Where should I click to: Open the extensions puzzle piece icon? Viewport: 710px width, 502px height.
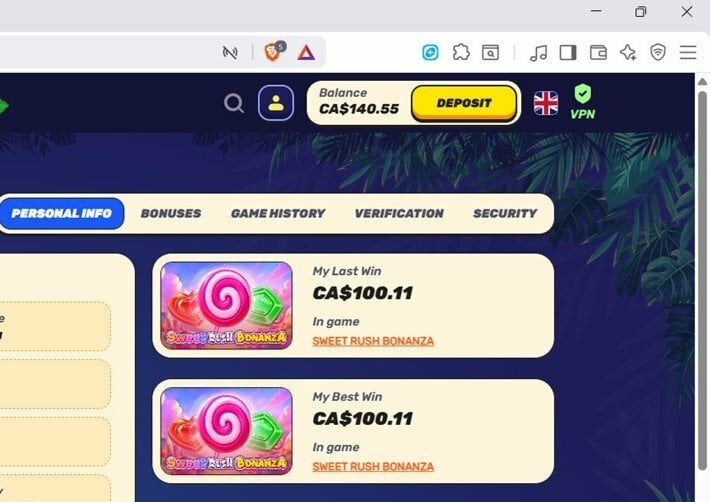pyautogui.click(x=461, y=52)
